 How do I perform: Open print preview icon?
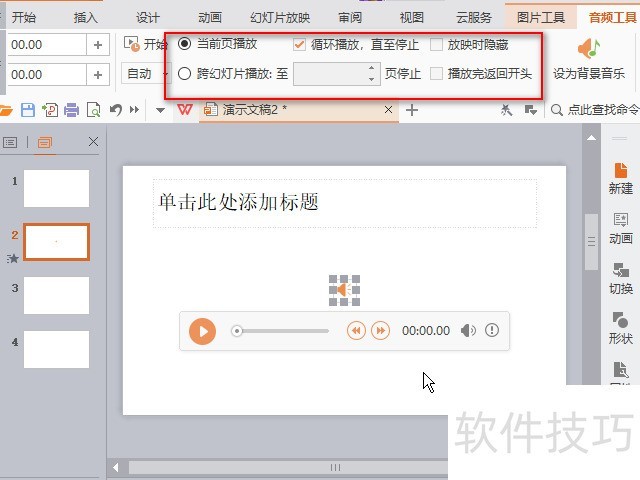click(x=93, y=110)
